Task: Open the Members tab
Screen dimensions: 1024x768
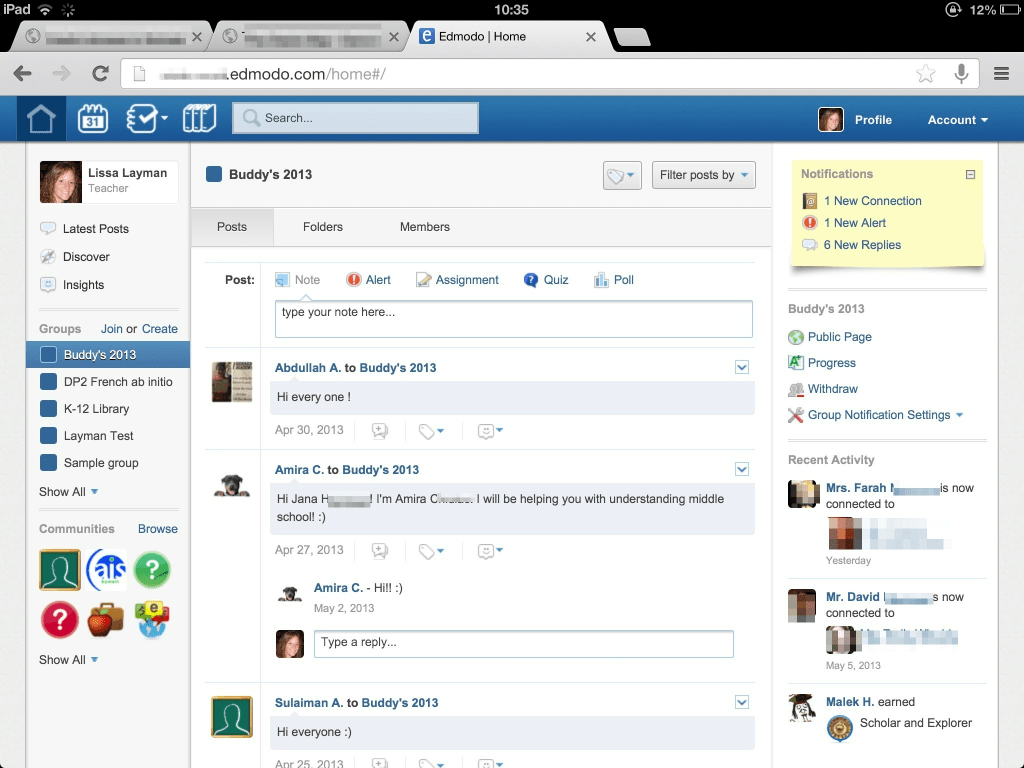Action: (x=423, y=227)
